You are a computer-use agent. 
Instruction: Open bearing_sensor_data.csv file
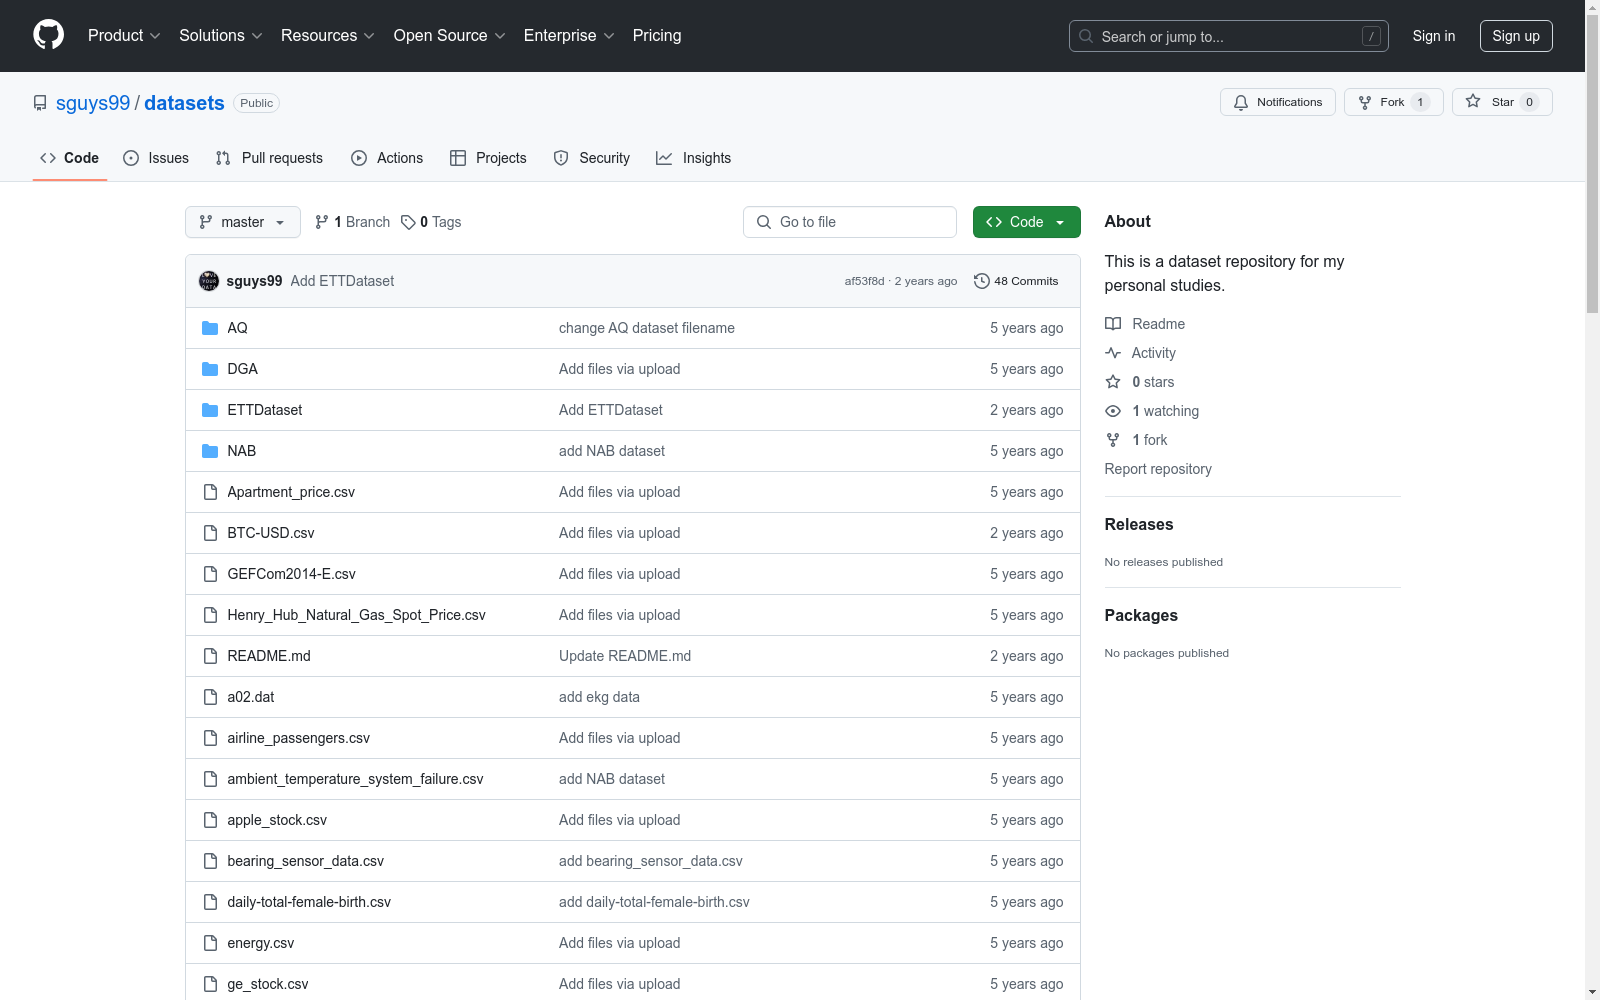[305, 861]
